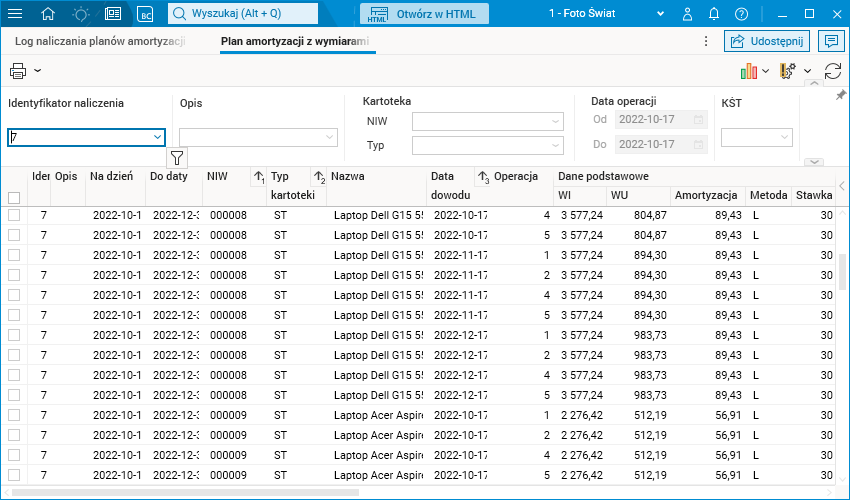The width and height of the screenshot is (850, 500).
Task: Click the Udostępnij button
Action: pos(766,41)
